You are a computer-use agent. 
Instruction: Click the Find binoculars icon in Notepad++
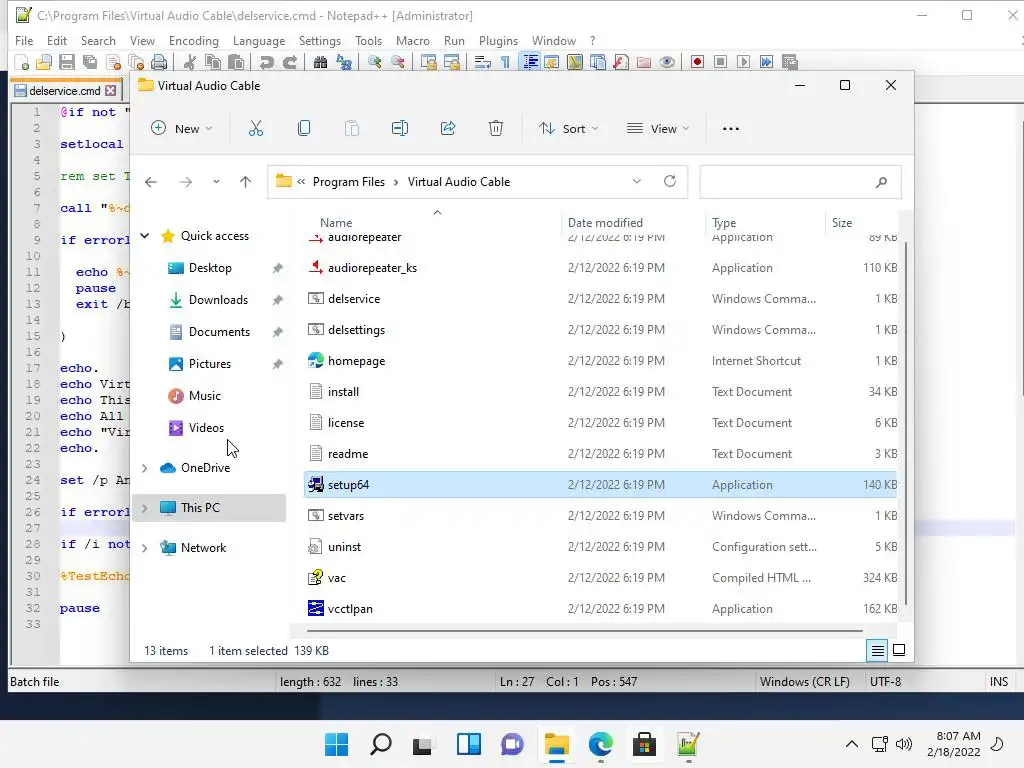pos(320,62)
